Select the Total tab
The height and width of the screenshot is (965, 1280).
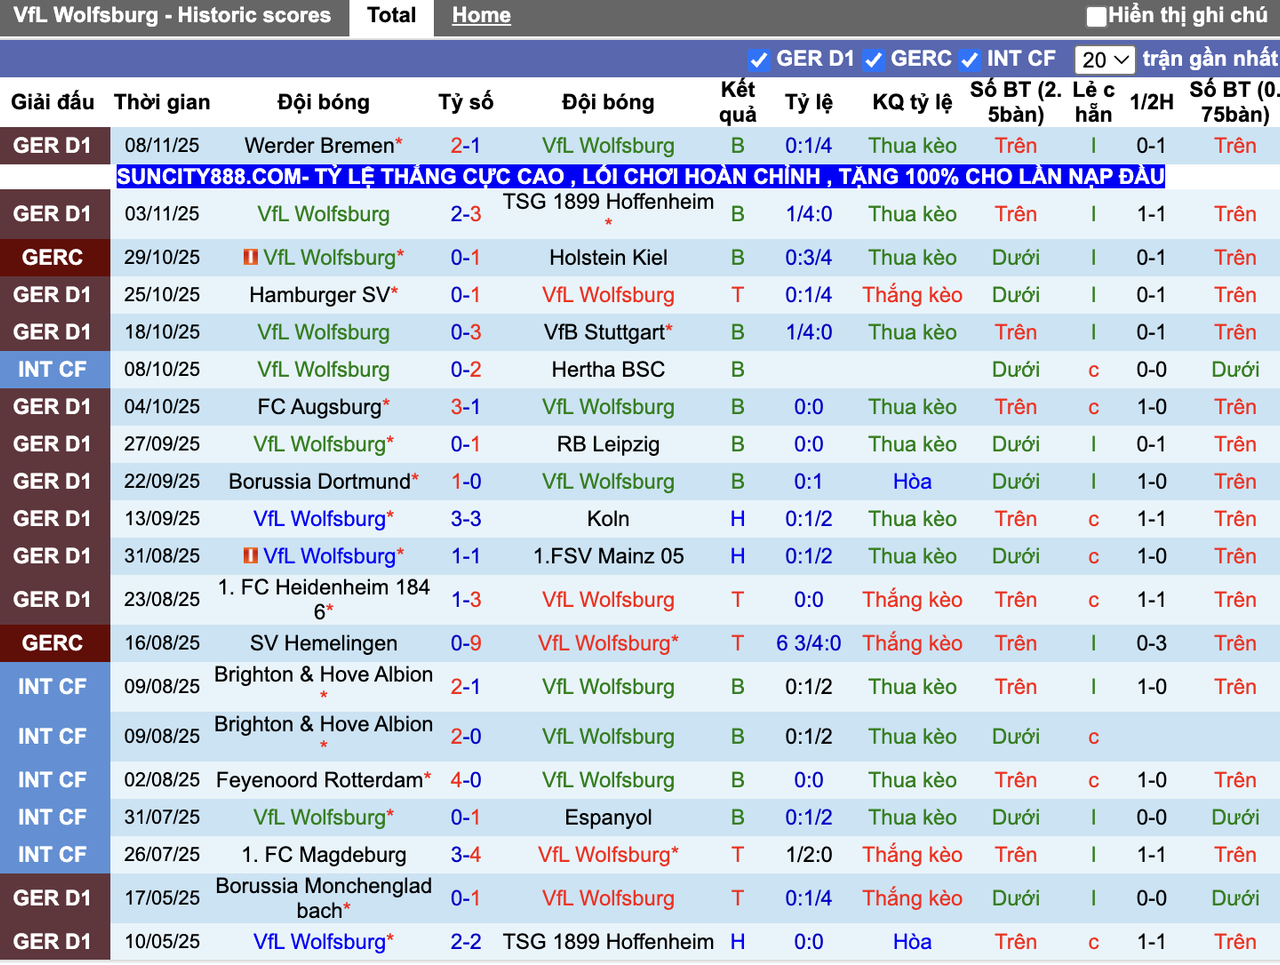click(x=391, y=16)
